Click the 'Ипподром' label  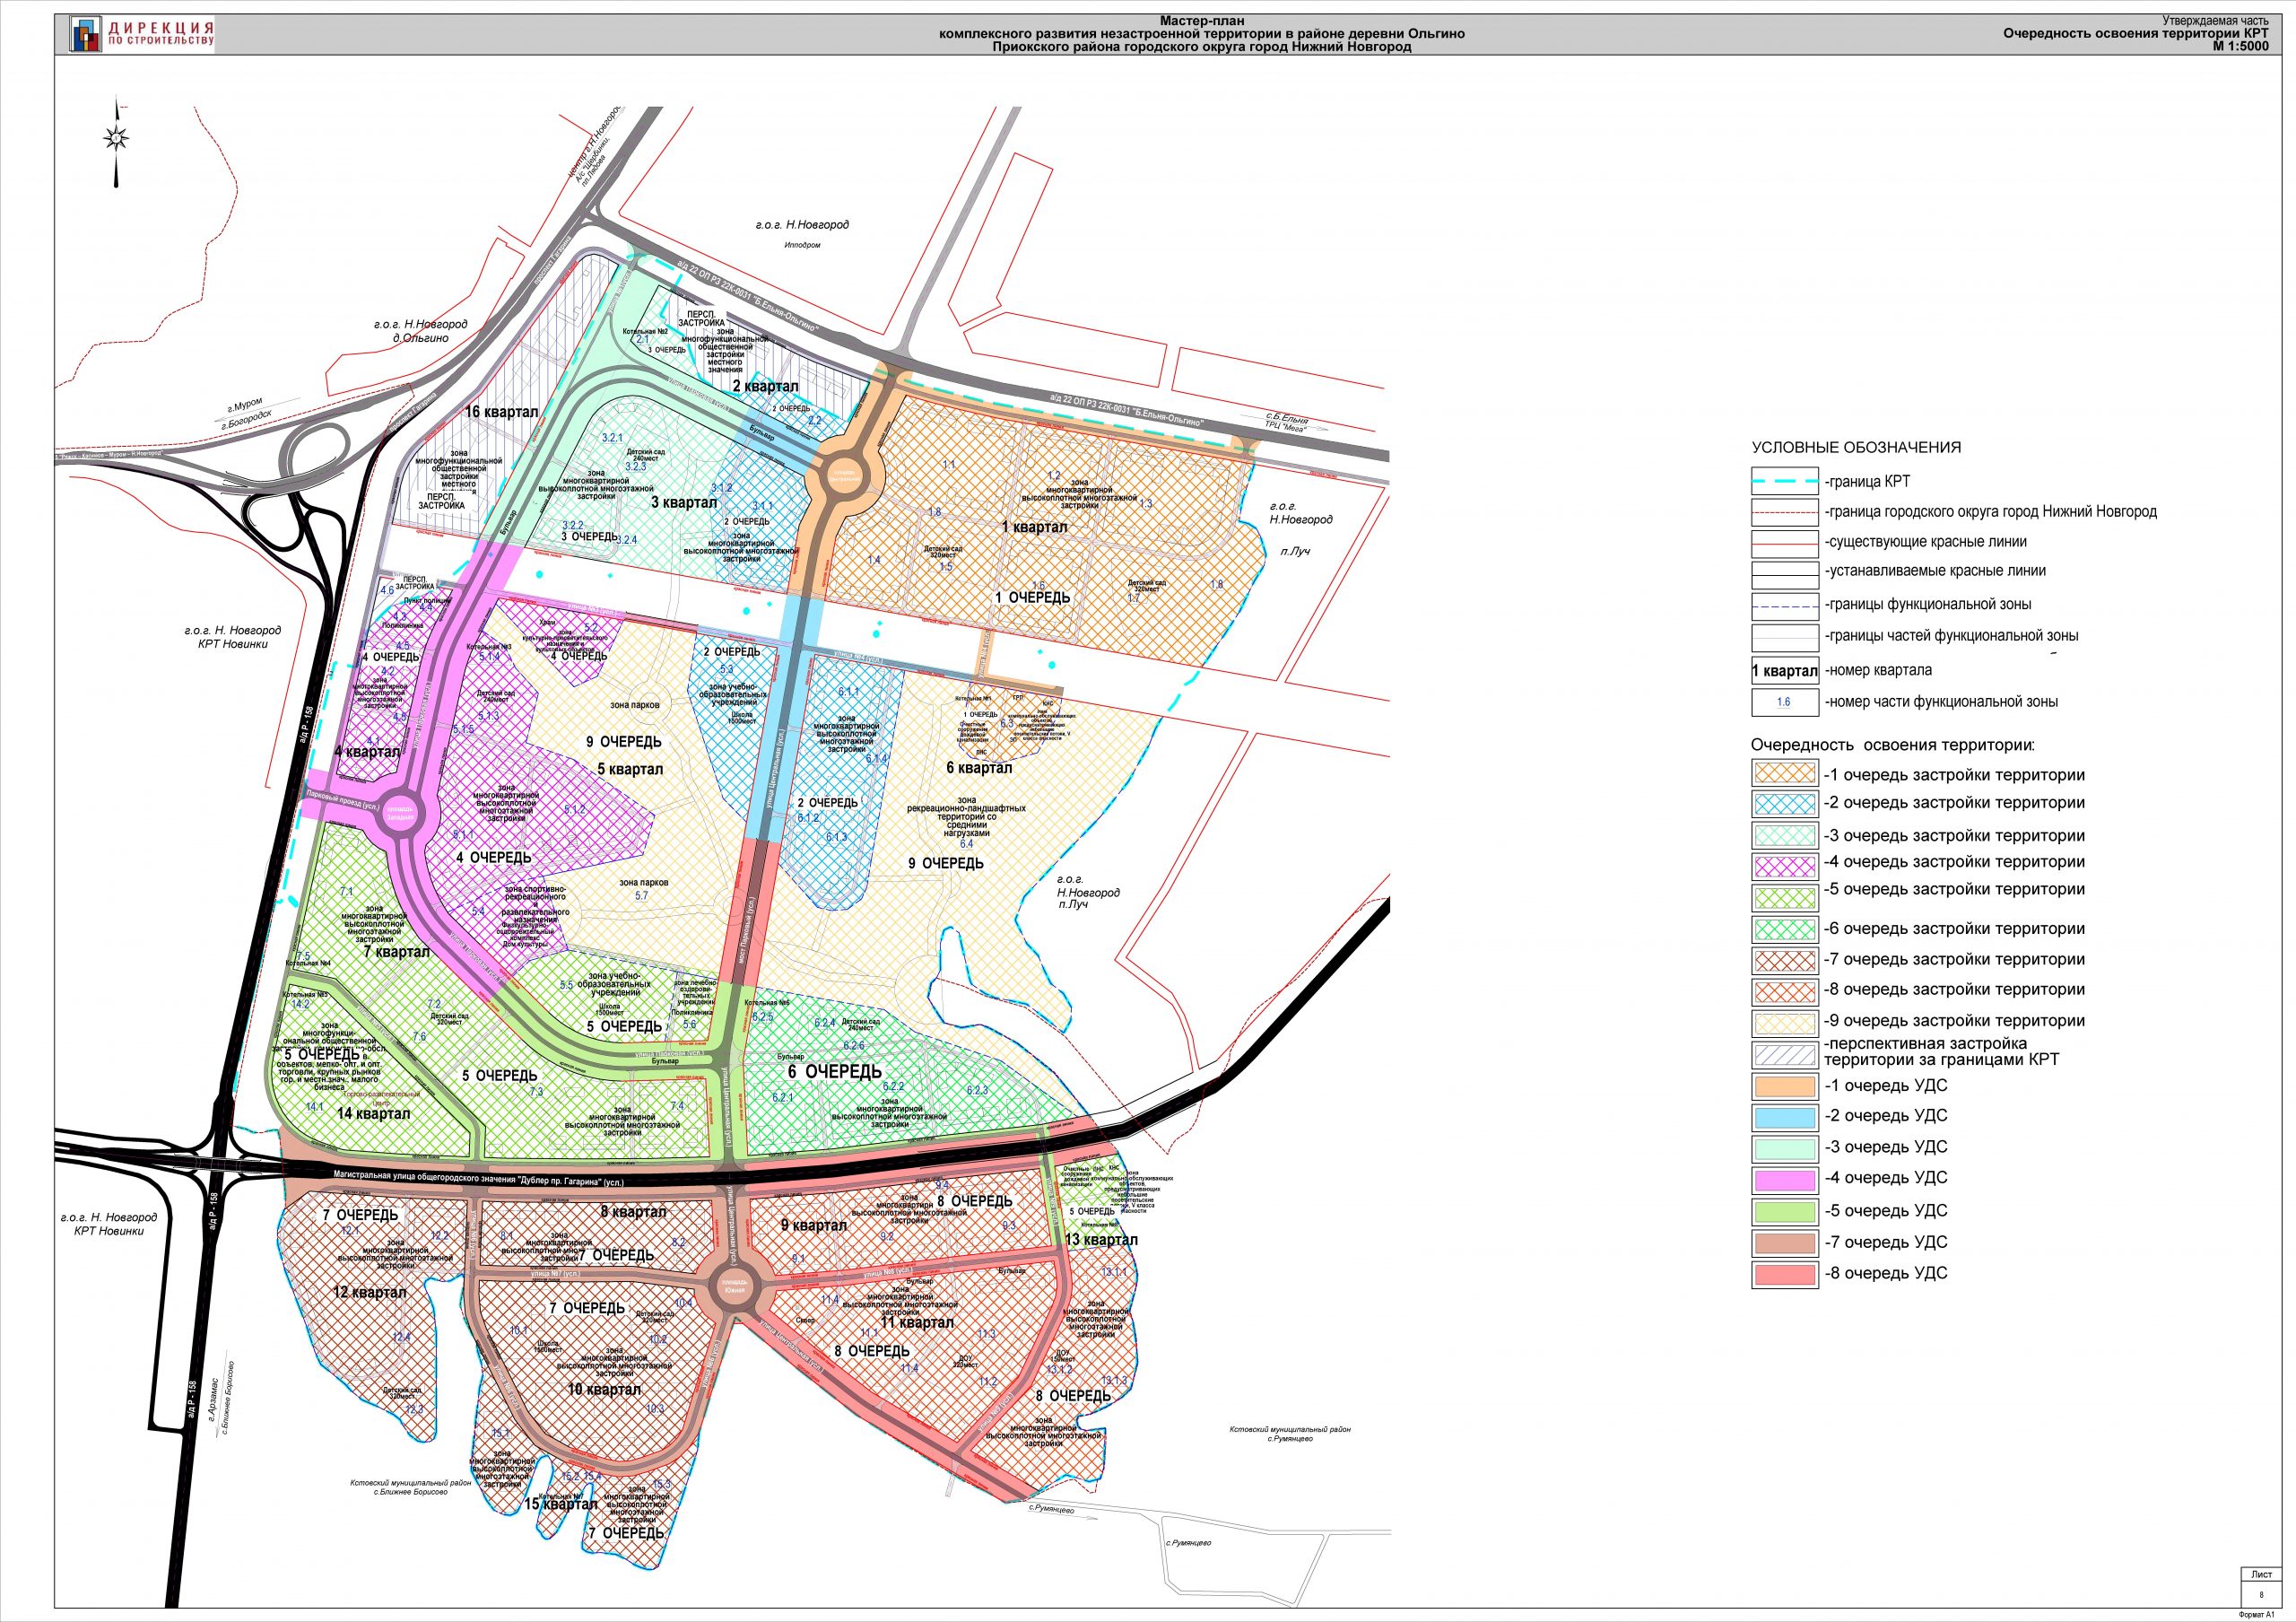[x=803, y=245]
